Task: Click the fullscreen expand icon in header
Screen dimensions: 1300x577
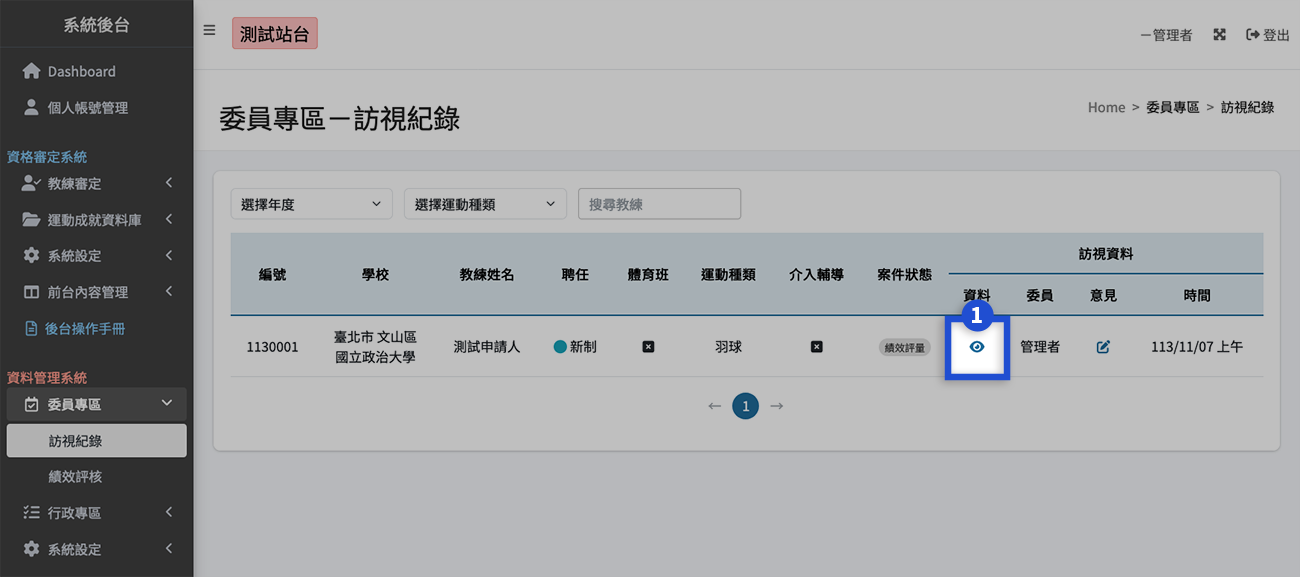Action: [x=1219, y=35]
